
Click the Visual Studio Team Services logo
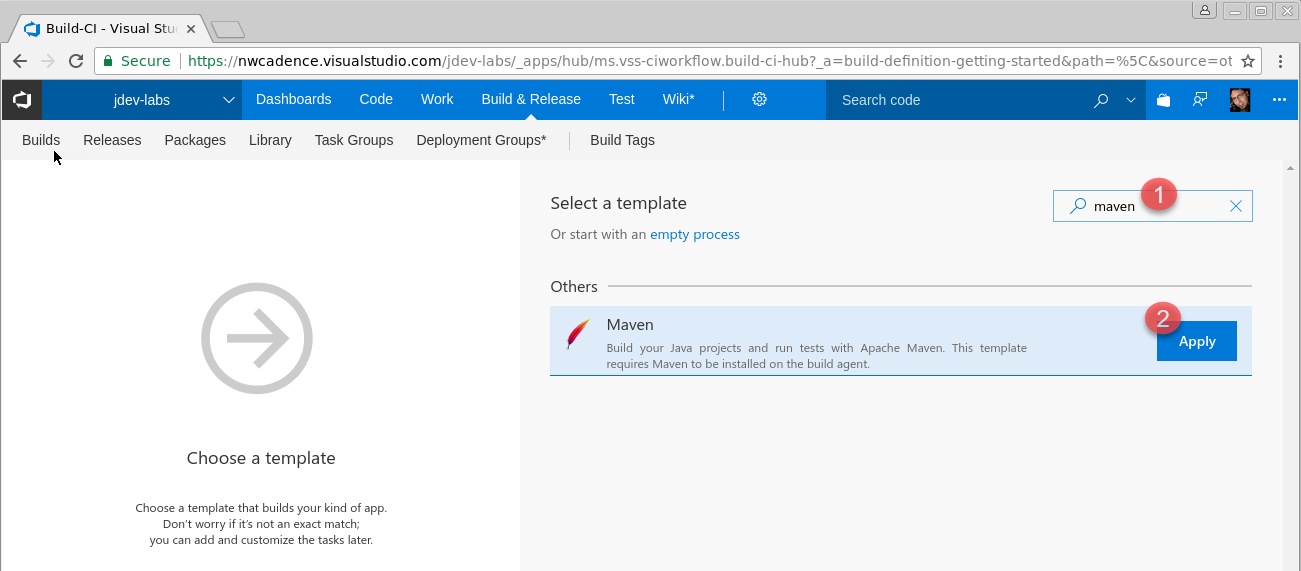21,100
